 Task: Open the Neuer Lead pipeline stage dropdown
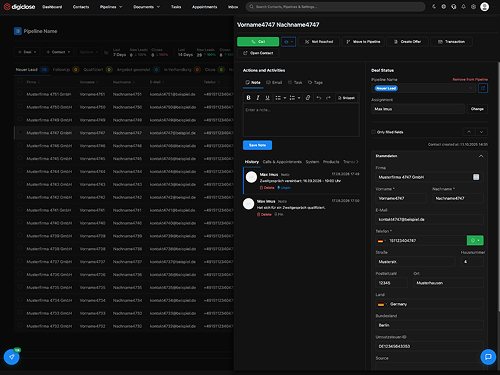[x=424, y=88]
